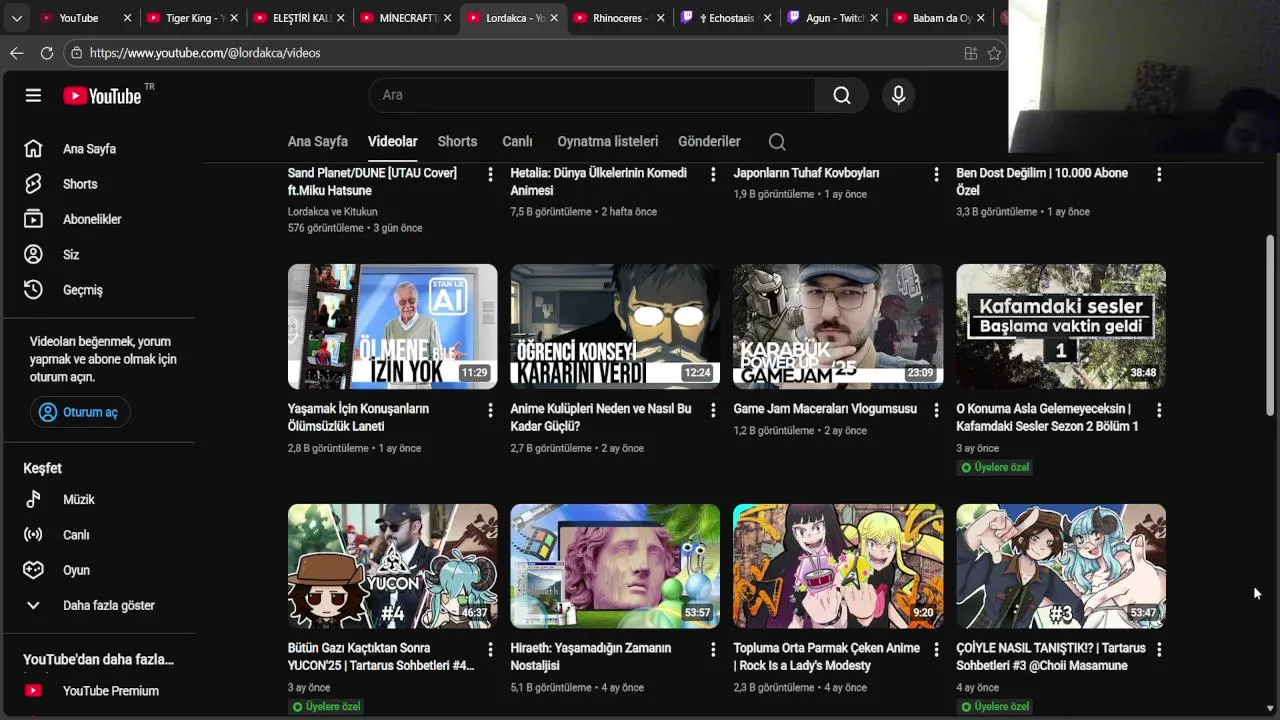Image resolution: width=1280 pixels, height=720 pixels.
Task: Click the install app icon in address bar
Action: [x=970, y=53]
